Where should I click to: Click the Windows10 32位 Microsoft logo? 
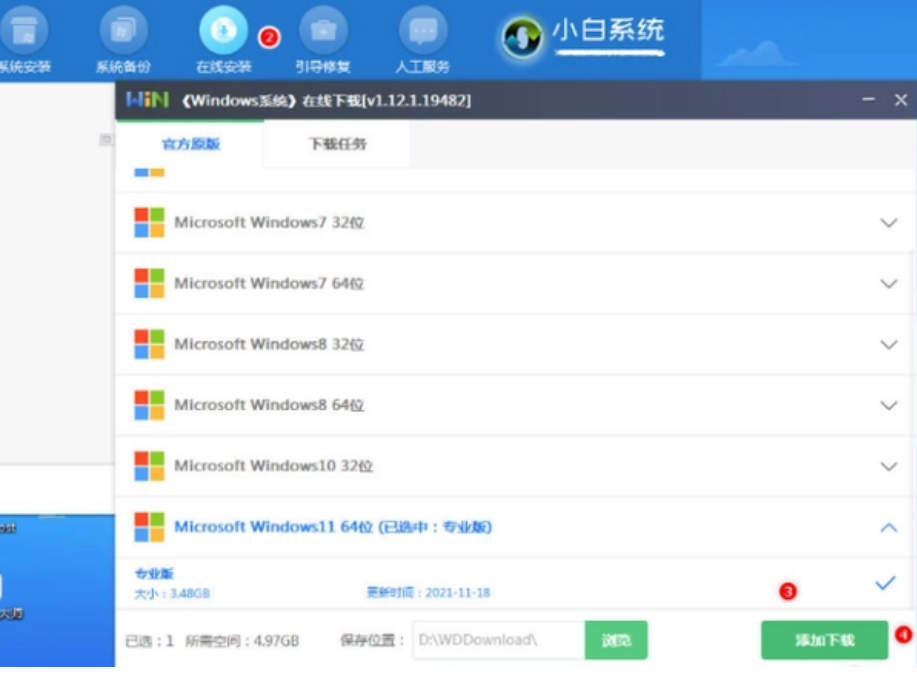[149, 466]
